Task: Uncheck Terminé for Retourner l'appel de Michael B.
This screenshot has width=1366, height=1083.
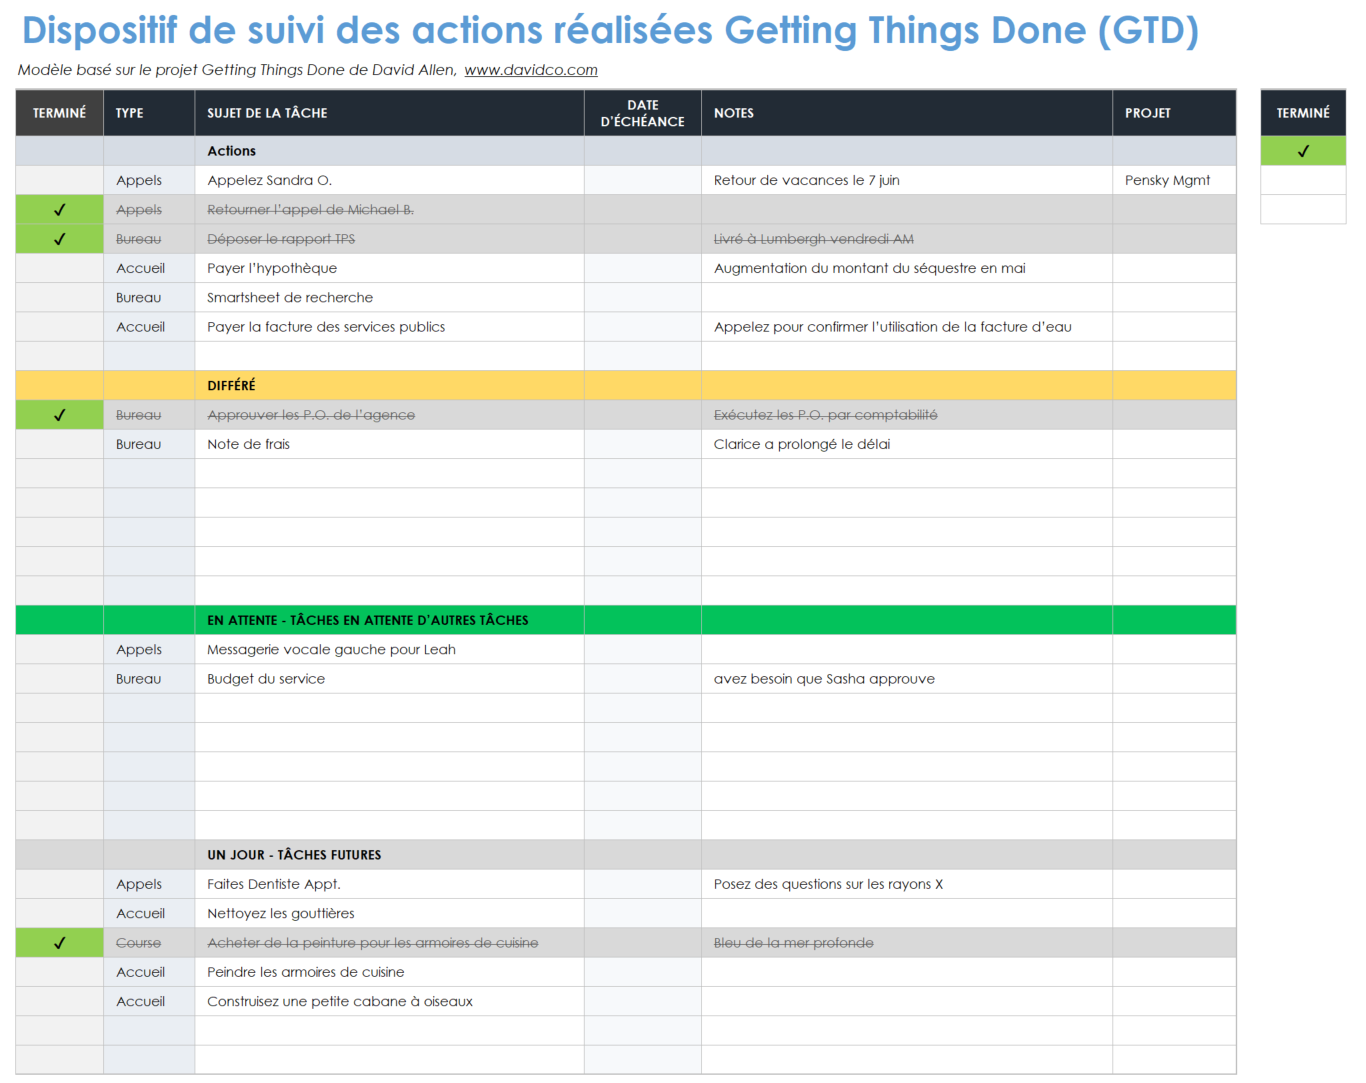Action: click(59, 210)
